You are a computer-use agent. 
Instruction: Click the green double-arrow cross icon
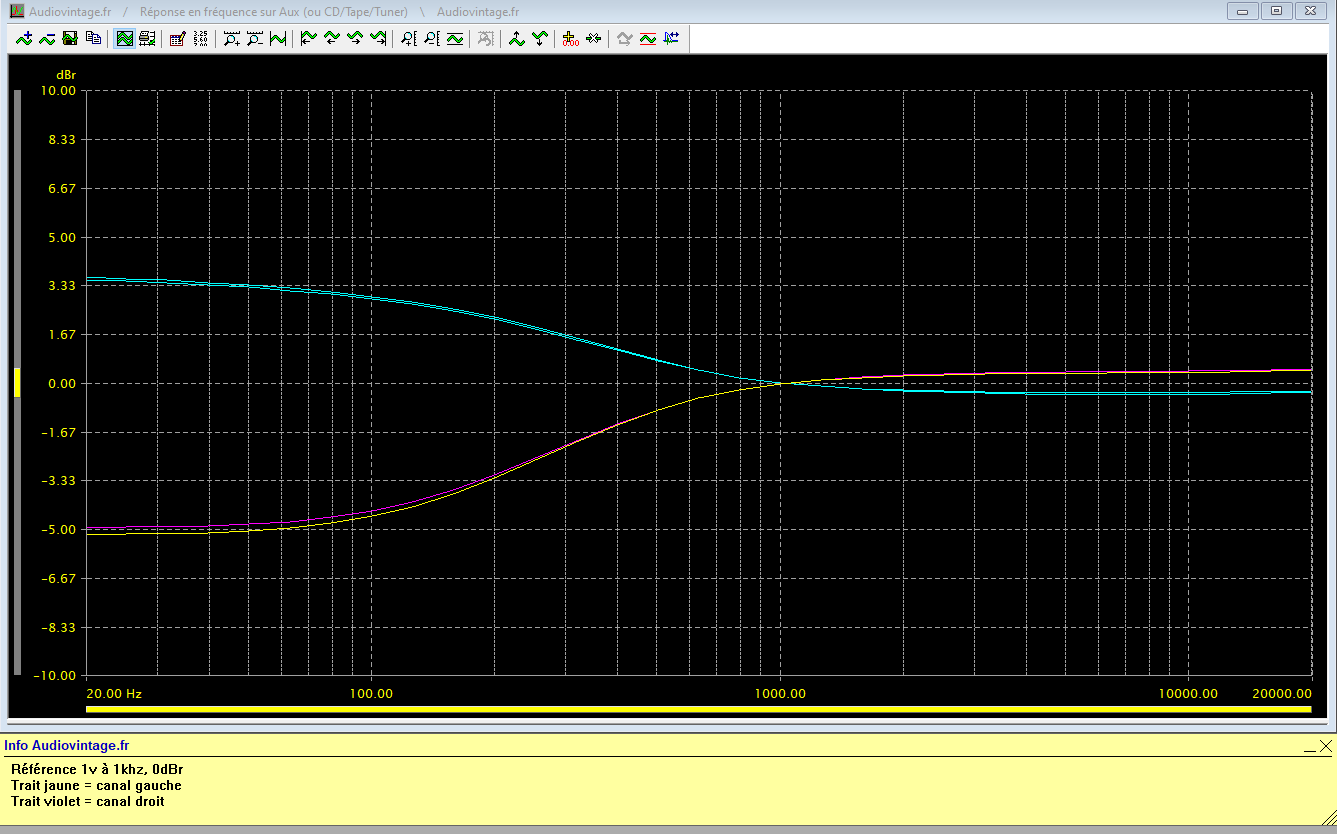[x=594, y=39]
